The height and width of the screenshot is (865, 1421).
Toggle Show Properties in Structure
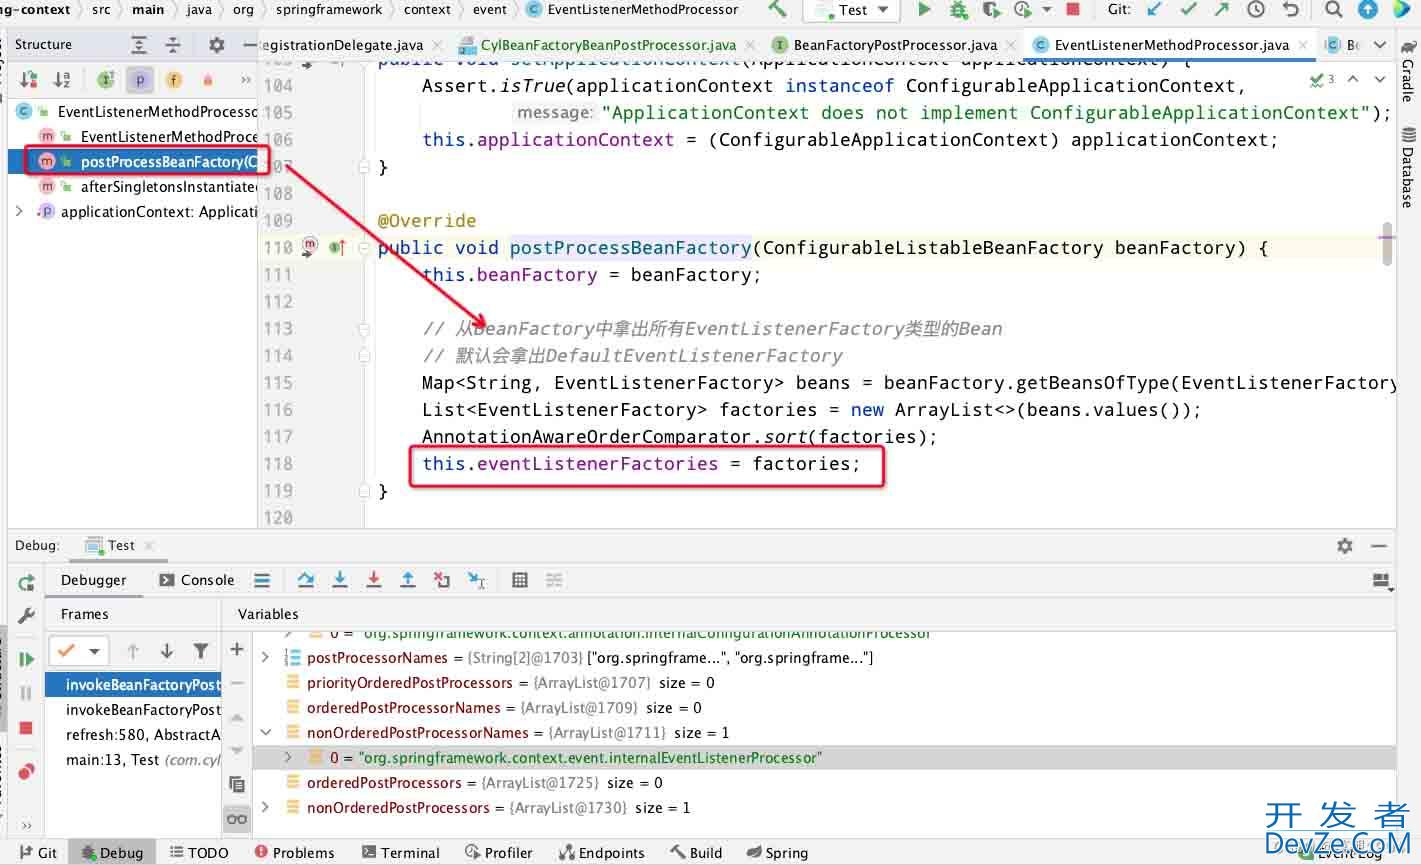[x=140, y=79]
